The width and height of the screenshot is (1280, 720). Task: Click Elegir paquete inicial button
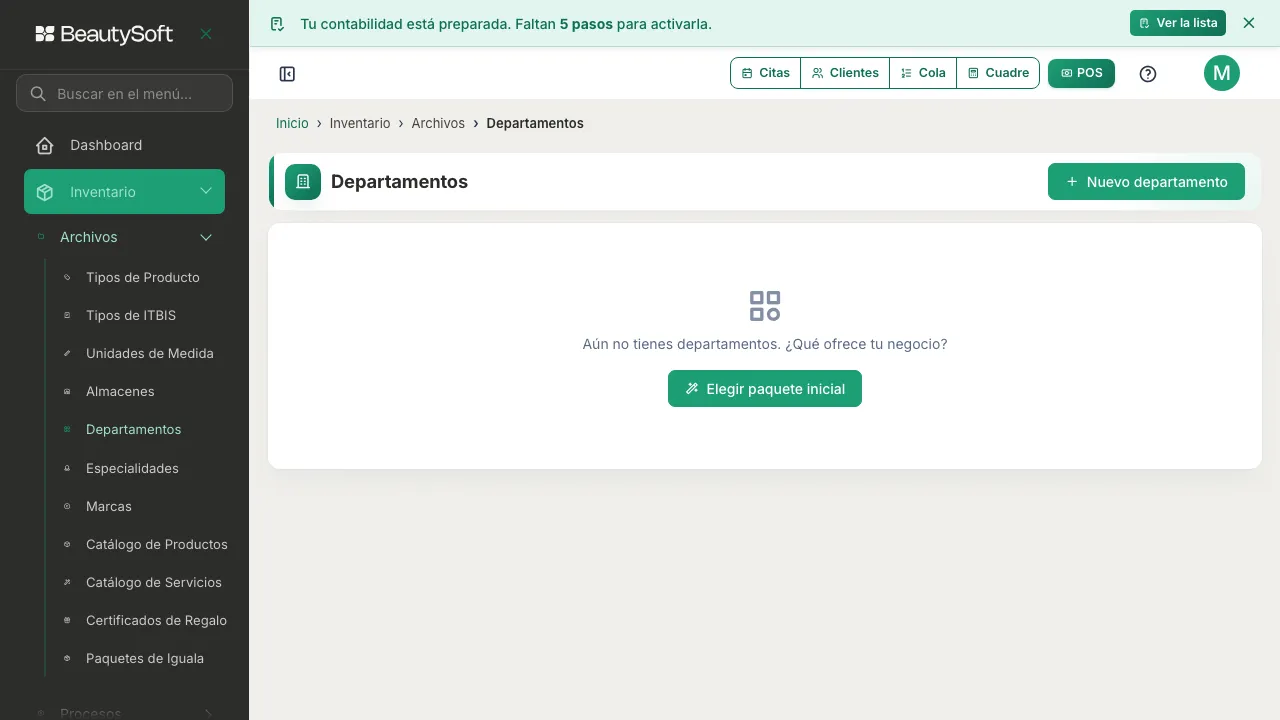pyautogui.click(x=765, y=389)
